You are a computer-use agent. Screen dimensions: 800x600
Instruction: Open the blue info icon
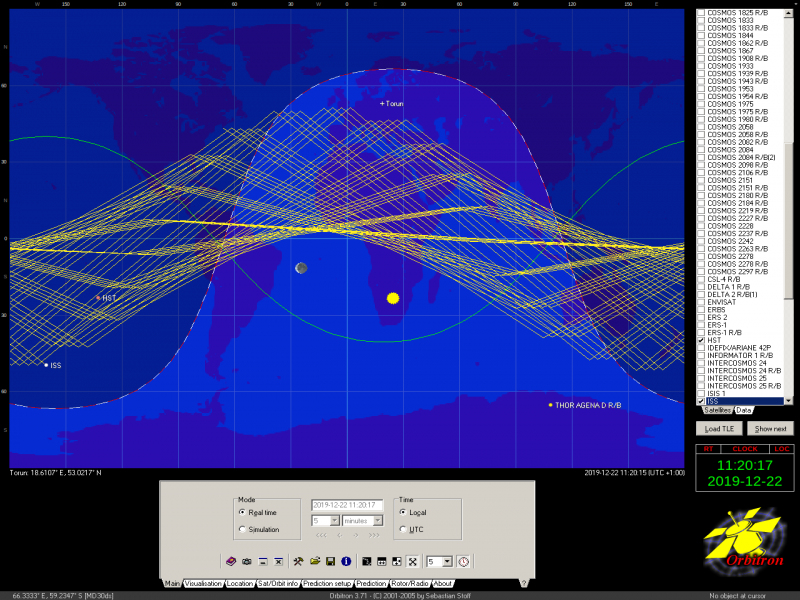[345, 562]
